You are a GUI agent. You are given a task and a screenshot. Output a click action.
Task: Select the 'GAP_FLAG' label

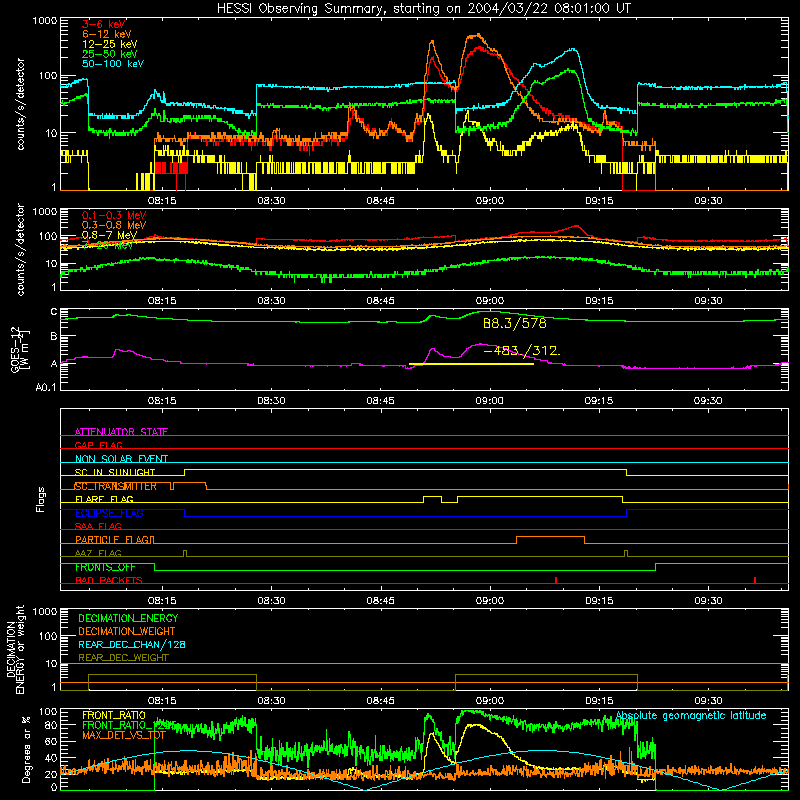click(x=98, y=445)
